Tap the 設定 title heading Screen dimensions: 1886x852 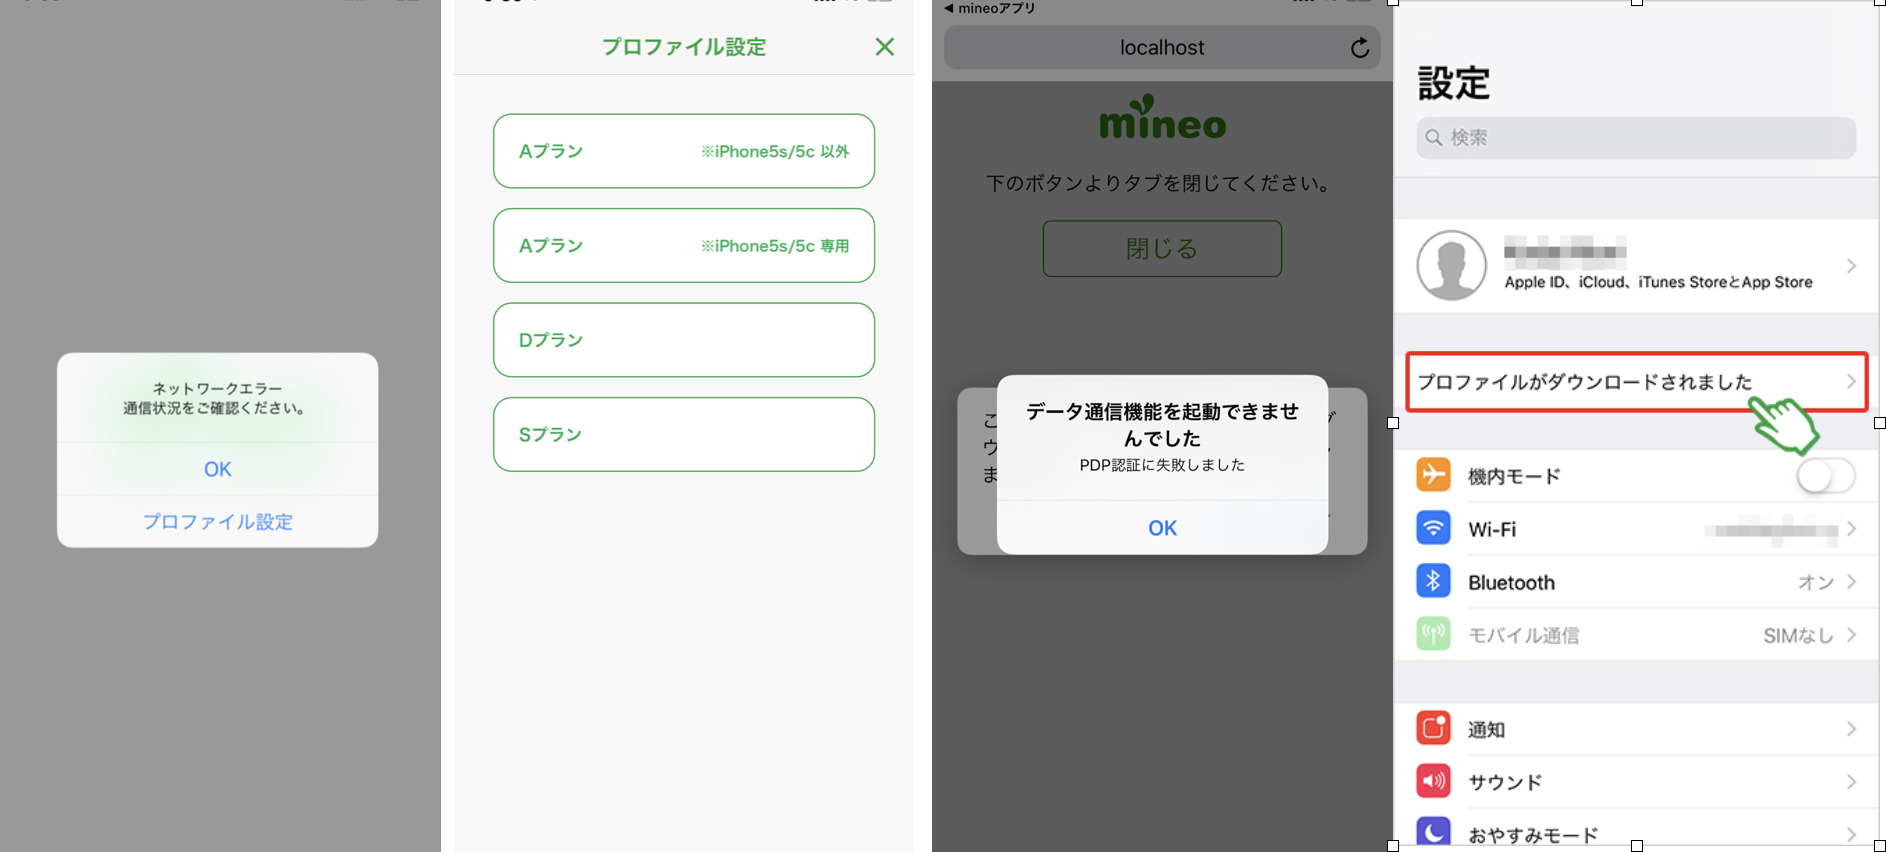1454,83
